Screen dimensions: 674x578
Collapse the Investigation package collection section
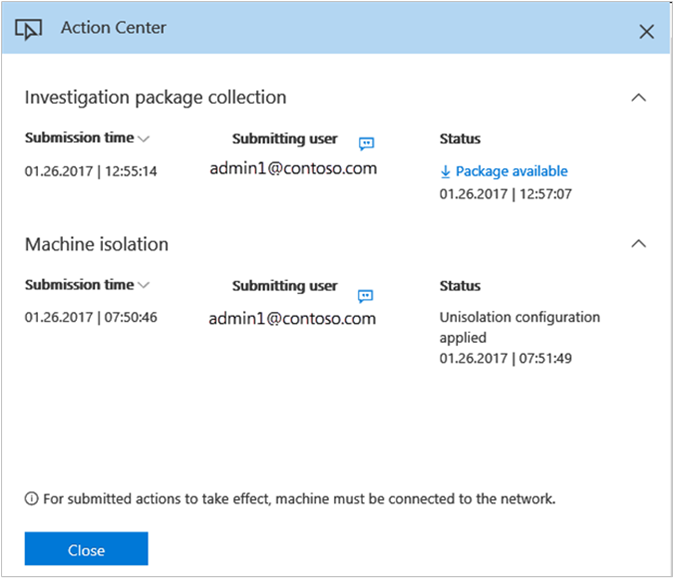pos(639,98)
